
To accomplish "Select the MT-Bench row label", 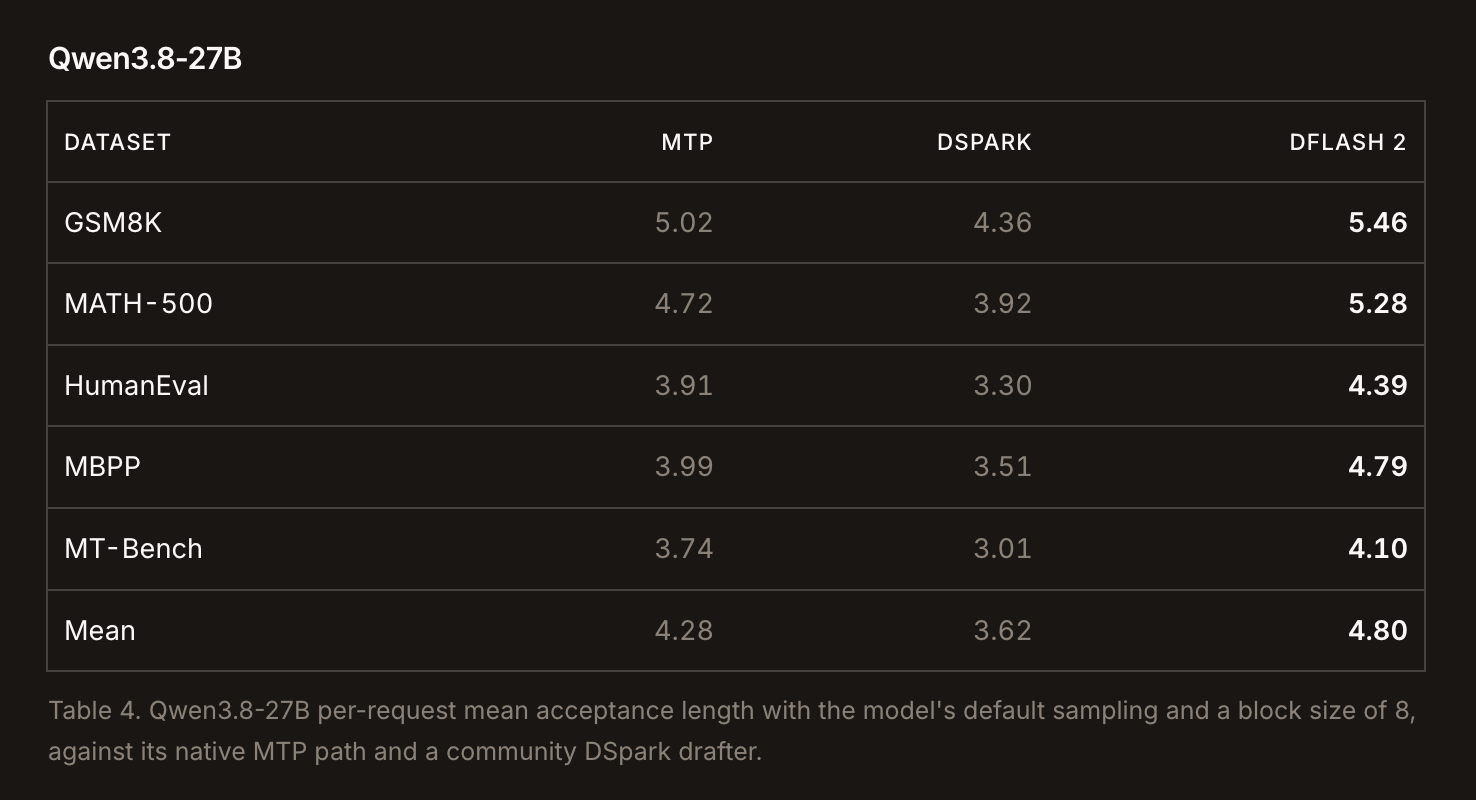I will click(x=133, y=549).
